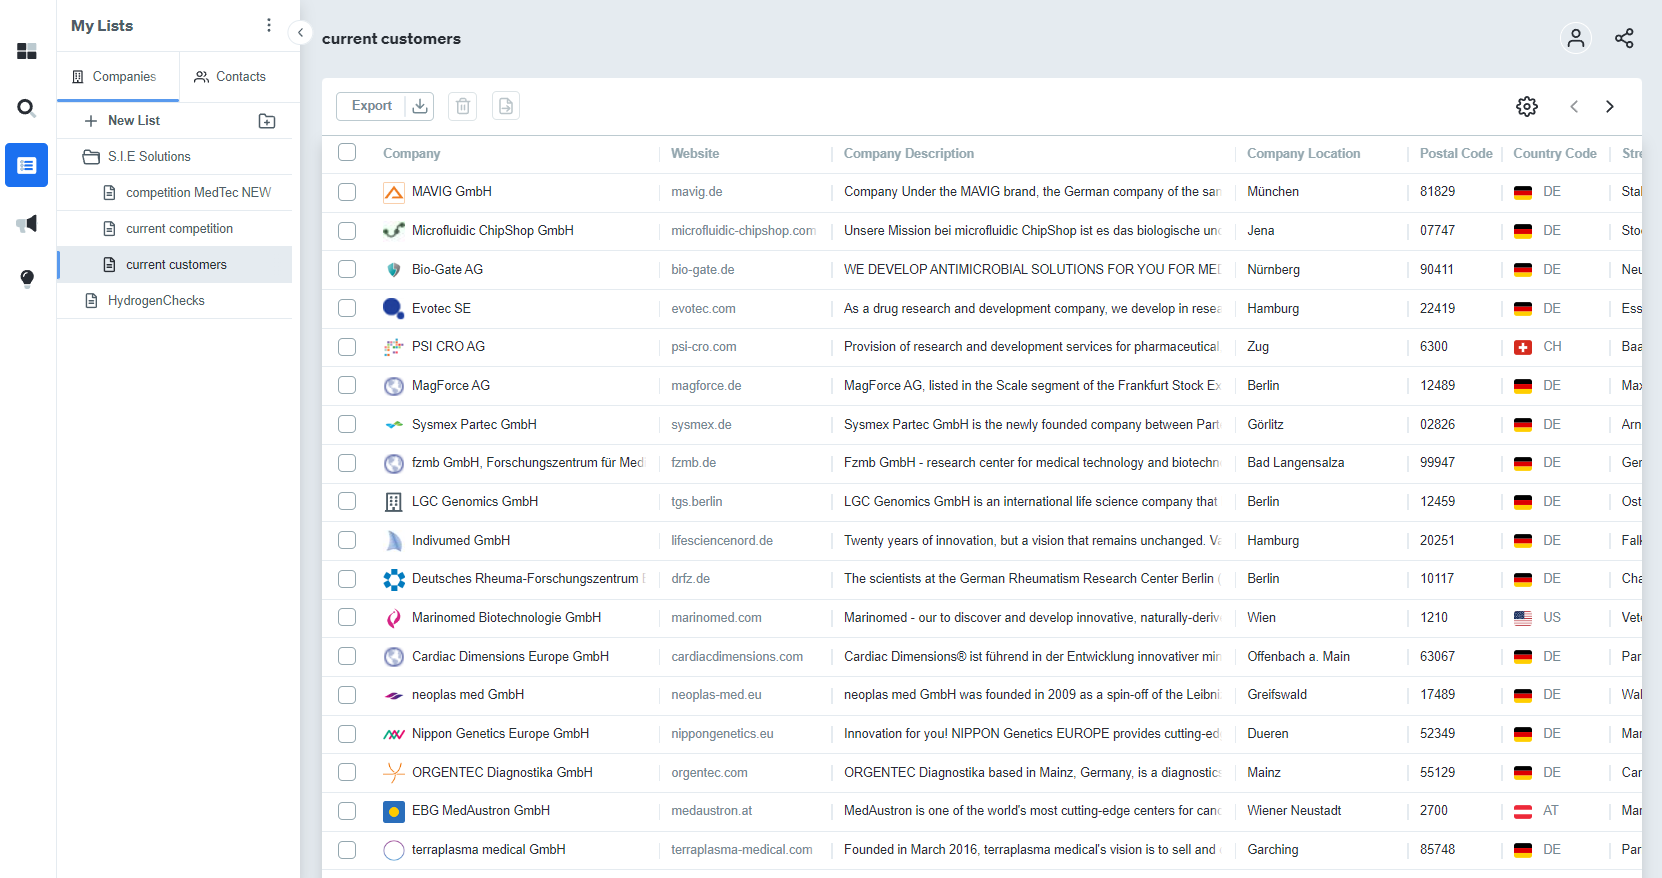This screenshot has height=878, width=1662.
Task: Check the Sysmex Partec GmbH checkbox
Action: click(347, 424)
